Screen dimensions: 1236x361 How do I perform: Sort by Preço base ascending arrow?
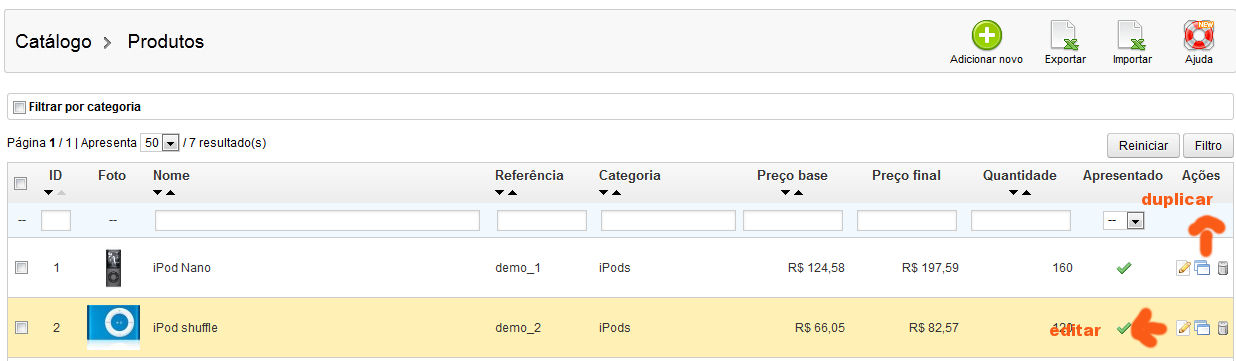[x=798, y=192]
